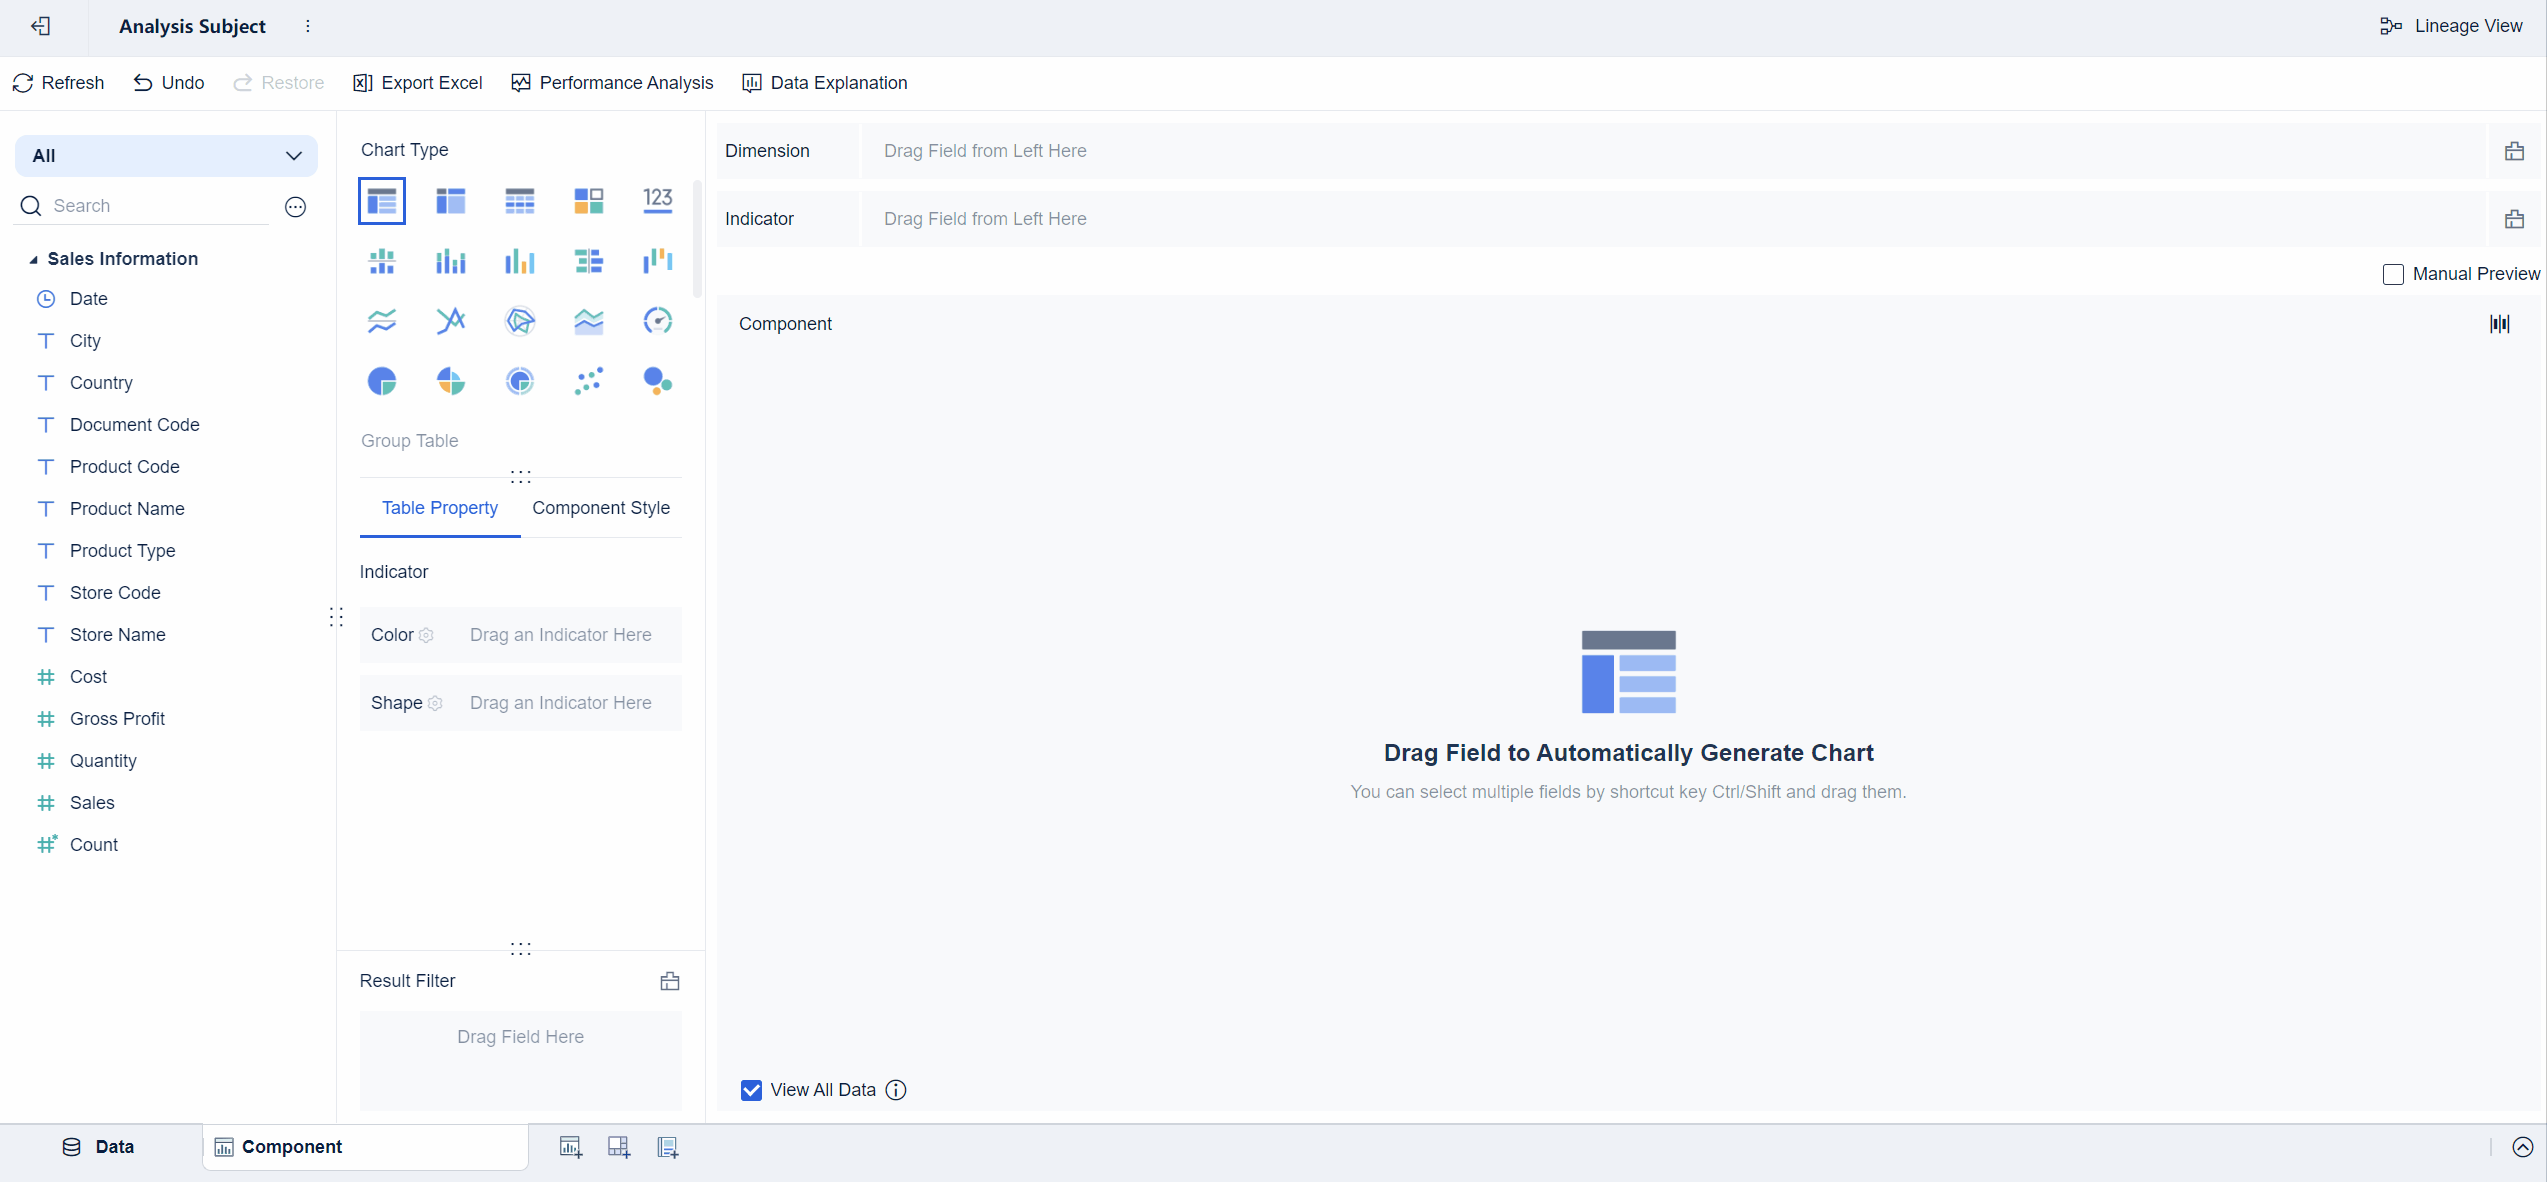This screenshot has width=2547, height=1182.
Task: Open the Result Filter toolbox icon
Action: click(670, 981)
